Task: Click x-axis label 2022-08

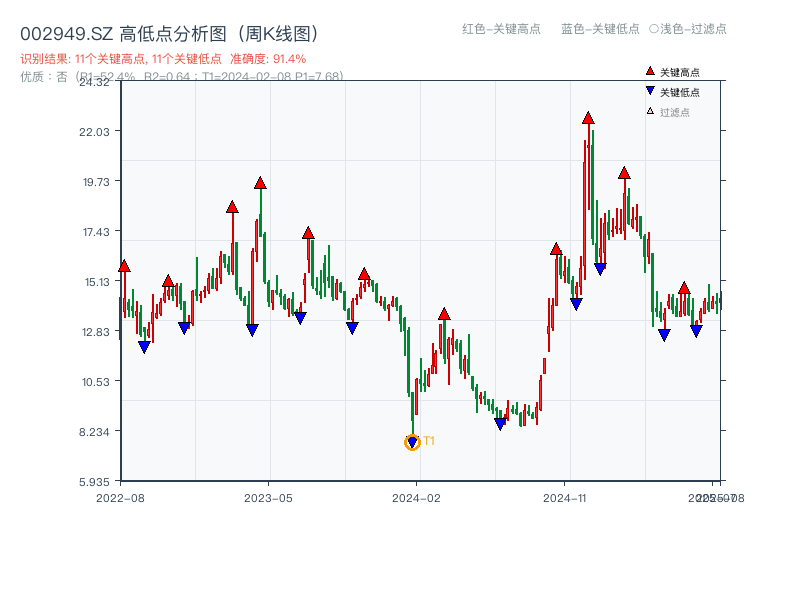Action: pos(120,498)
